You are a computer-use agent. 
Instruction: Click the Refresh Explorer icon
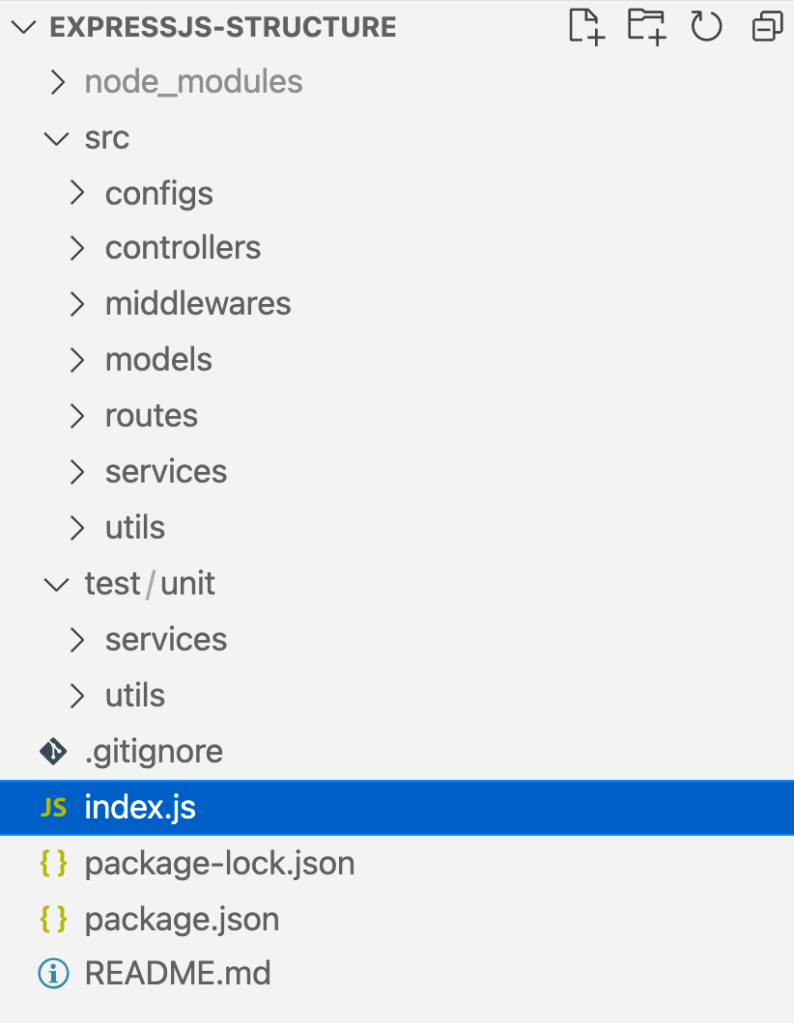coord(706,27)
